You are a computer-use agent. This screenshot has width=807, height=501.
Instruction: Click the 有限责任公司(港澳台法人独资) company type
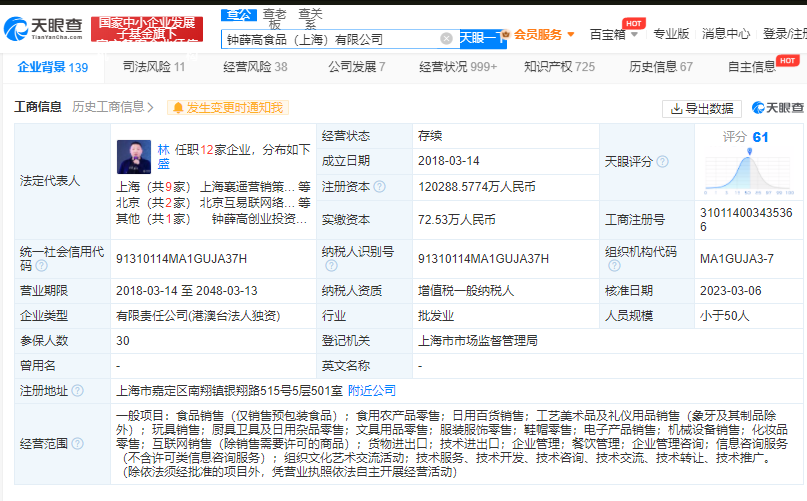(198, 316)
